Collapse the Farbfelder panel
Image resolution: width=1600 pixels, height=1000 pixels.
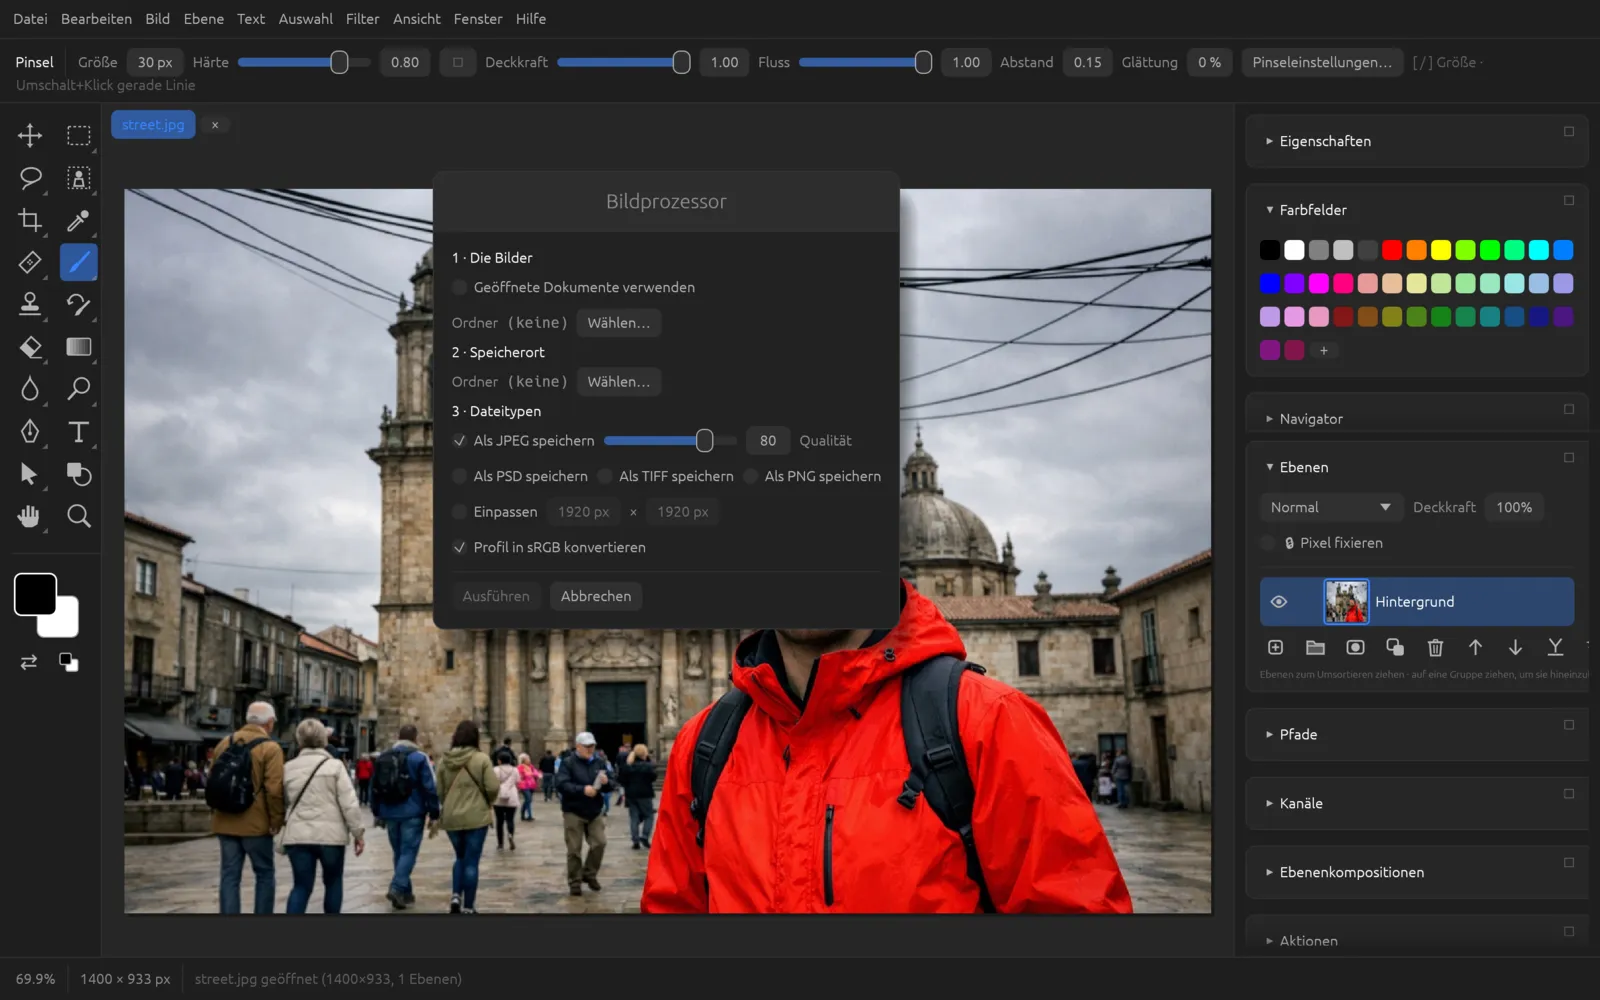click(x=1312, y=210)
